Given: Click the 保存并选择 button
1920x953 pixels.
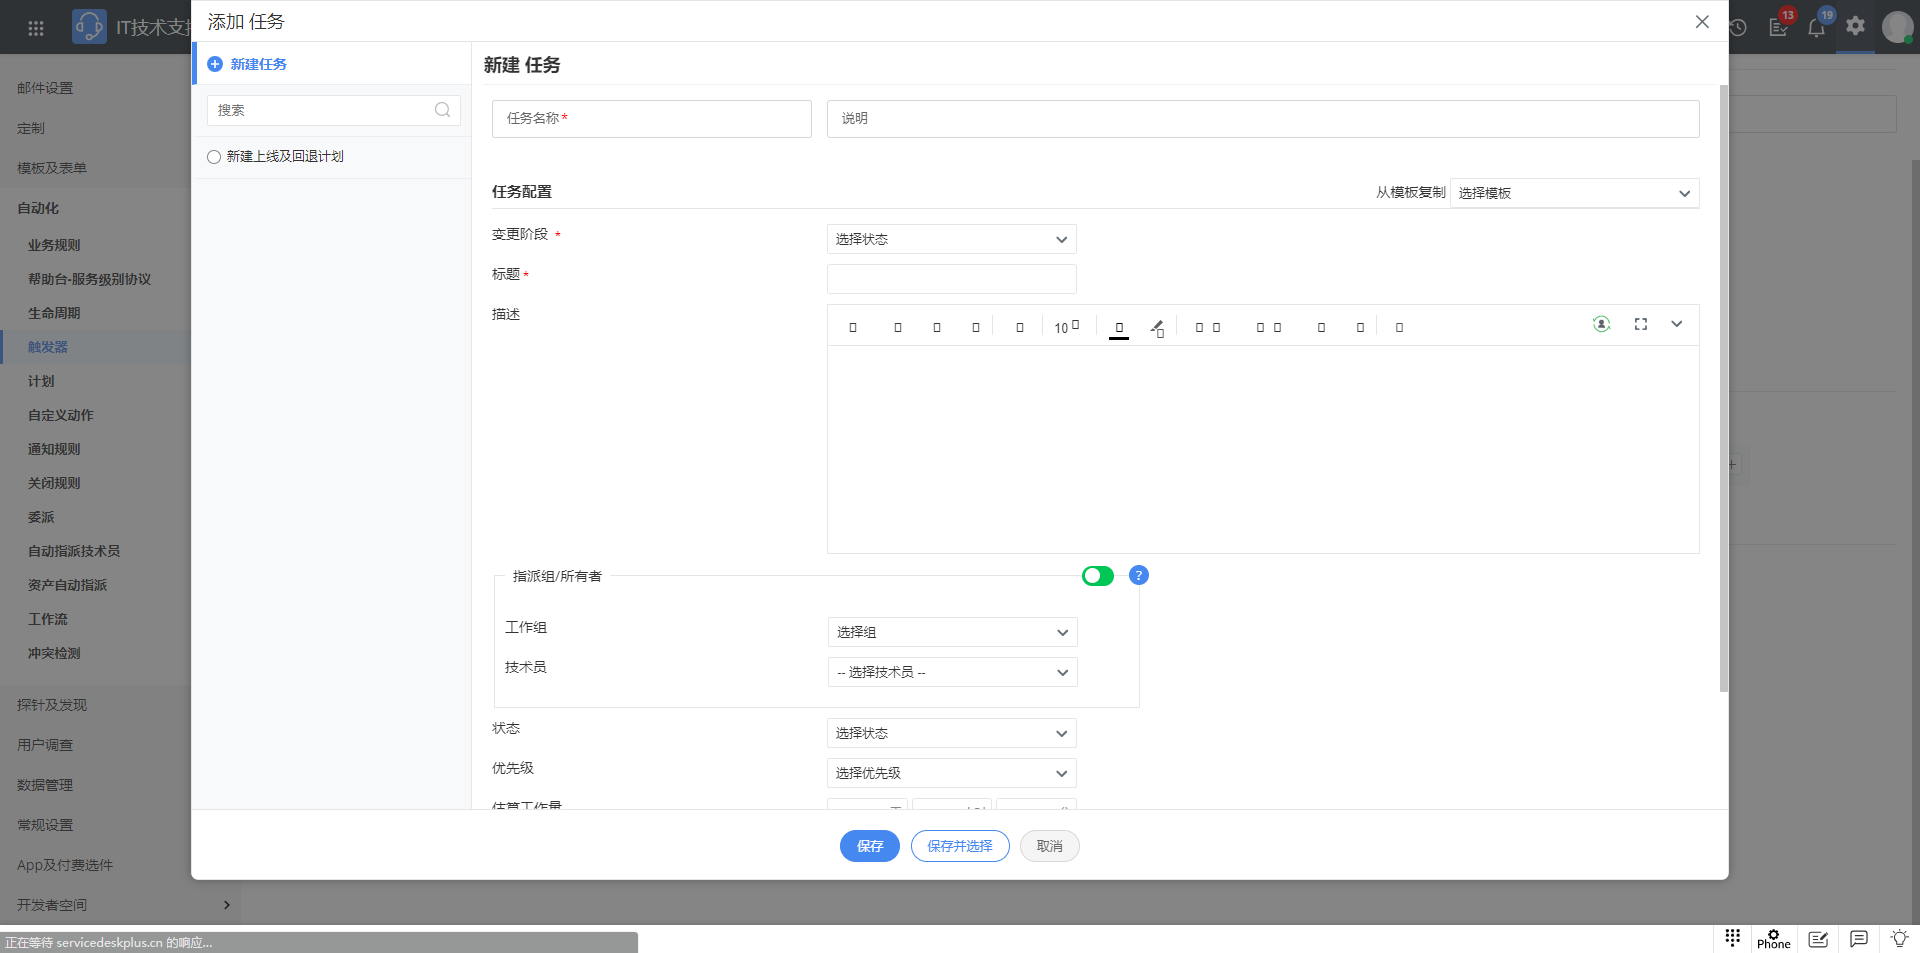Looking at the screenshot, I should click(x=960, y=846).
